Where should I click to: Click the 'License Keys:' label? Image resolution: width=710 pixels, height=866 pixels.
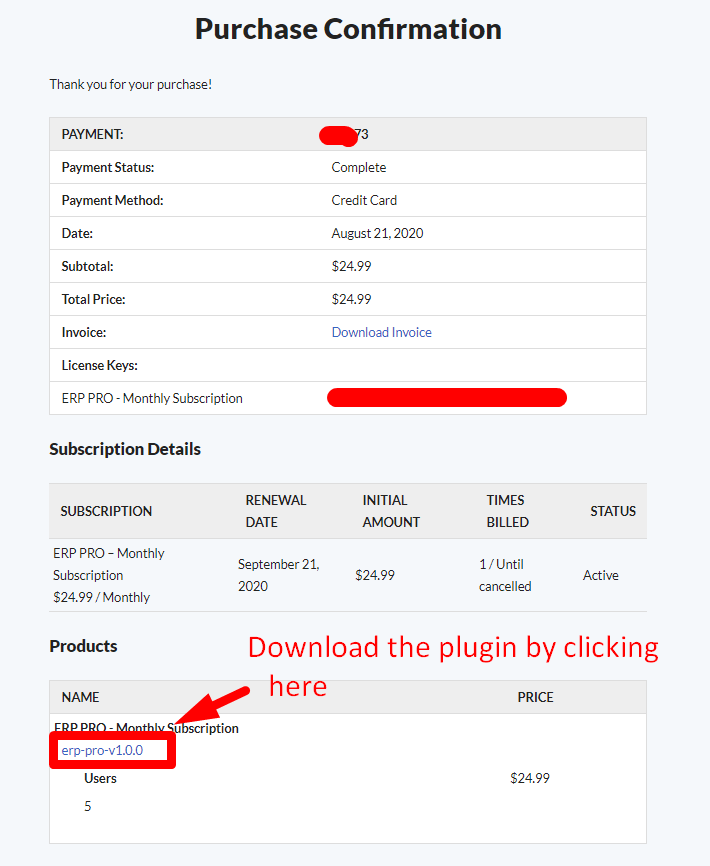pyautogui.click(x=99, y=365)
